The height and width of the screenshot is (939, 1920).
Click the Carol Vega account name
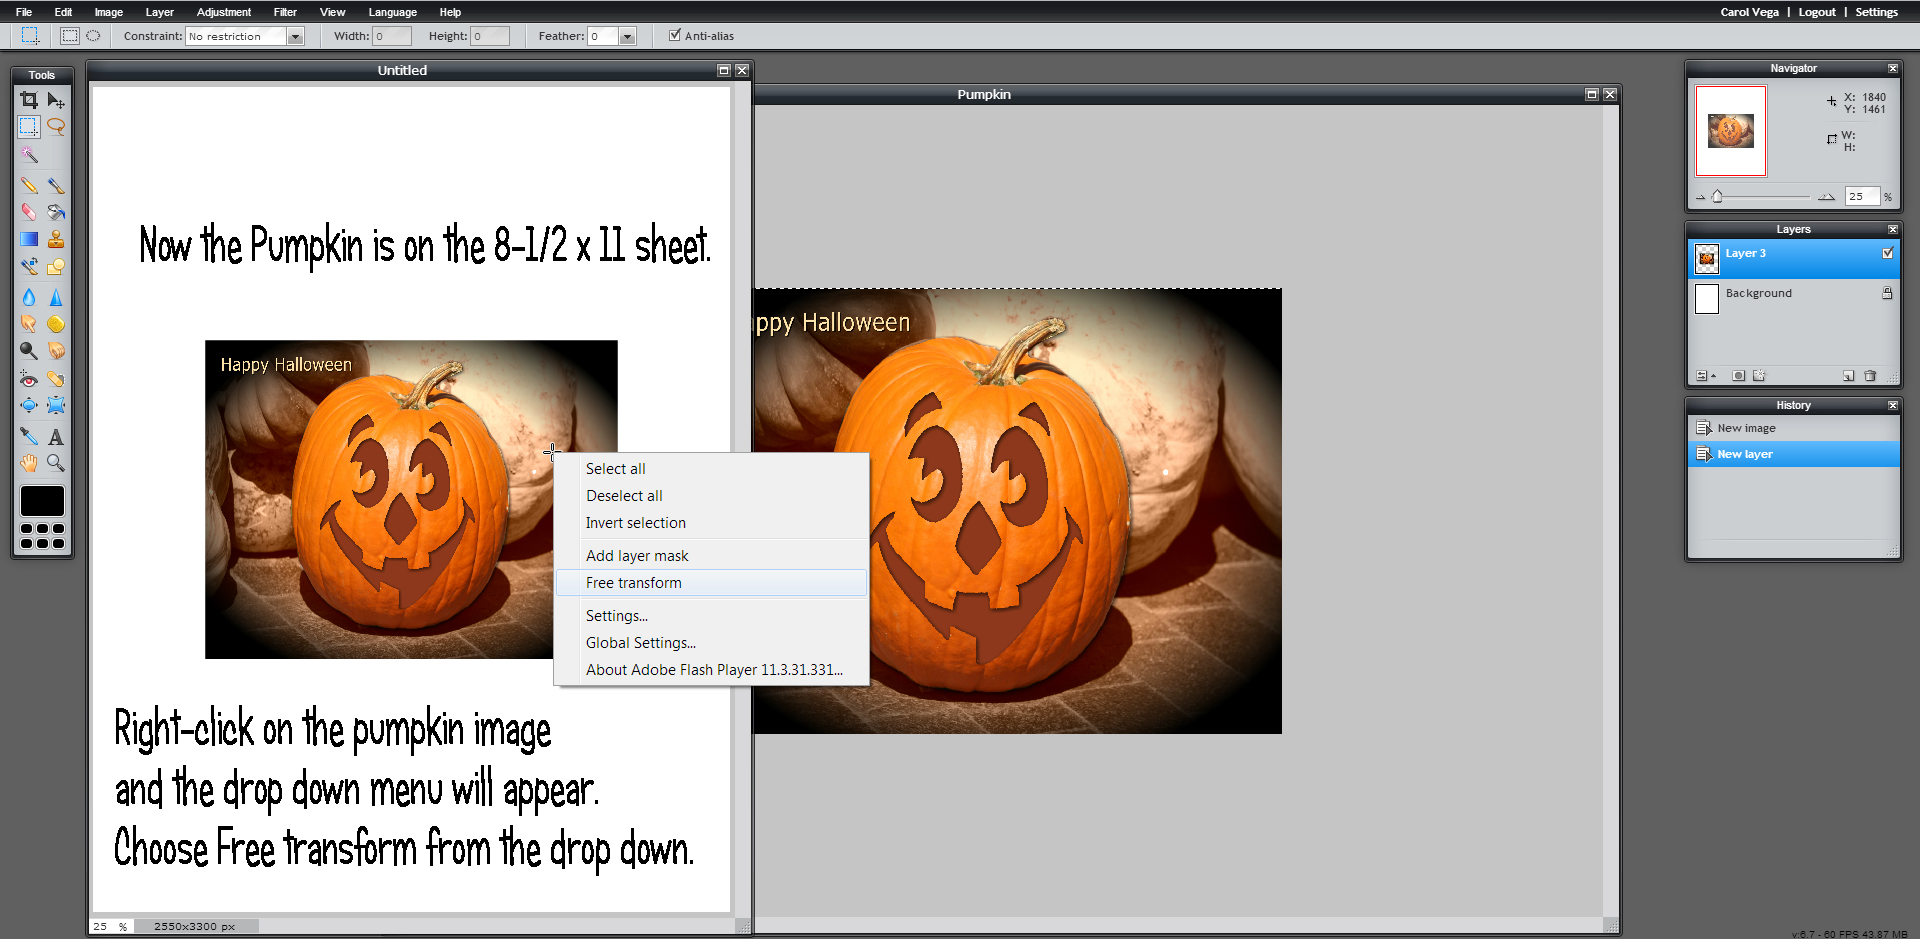coord(1749,12)
